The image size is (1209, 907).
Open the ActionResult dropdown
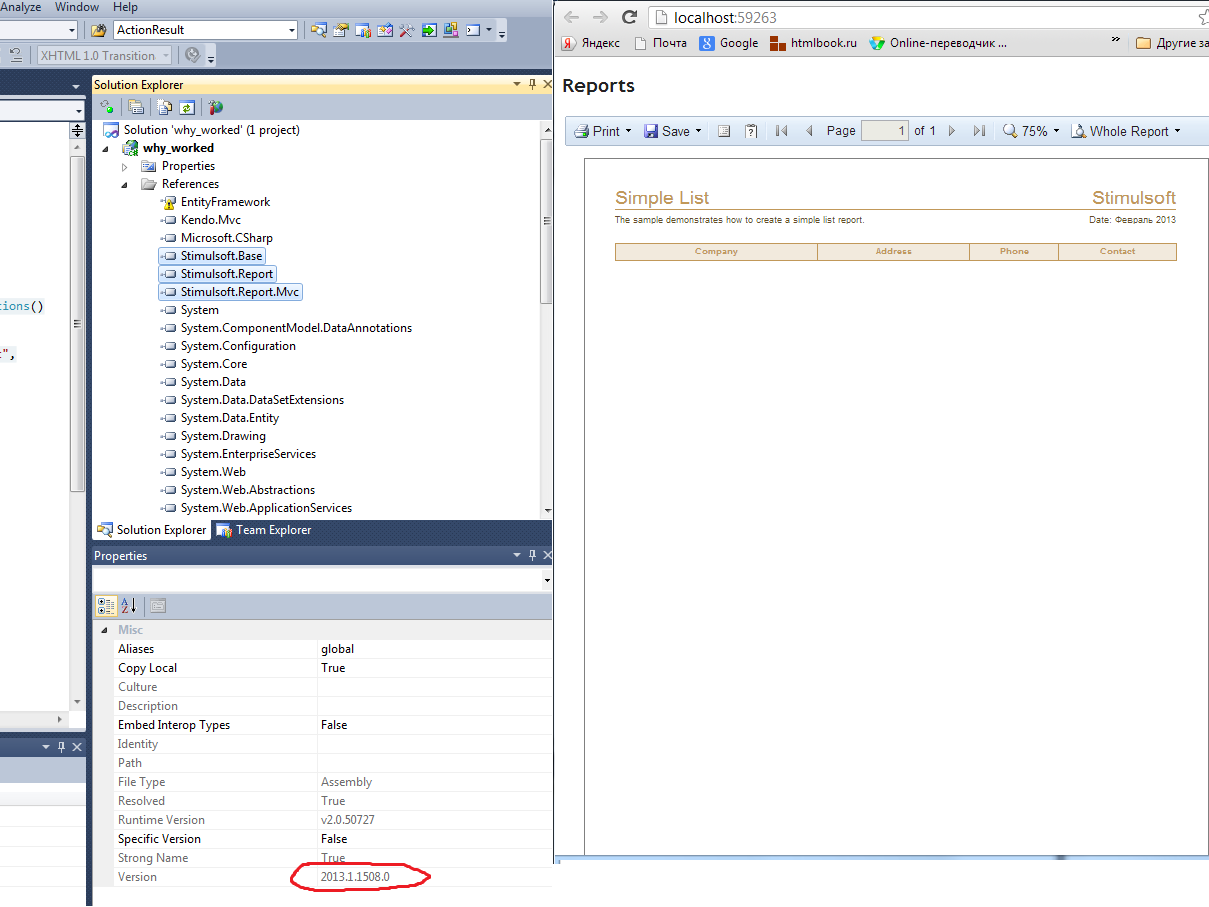(x=294, y=30)
